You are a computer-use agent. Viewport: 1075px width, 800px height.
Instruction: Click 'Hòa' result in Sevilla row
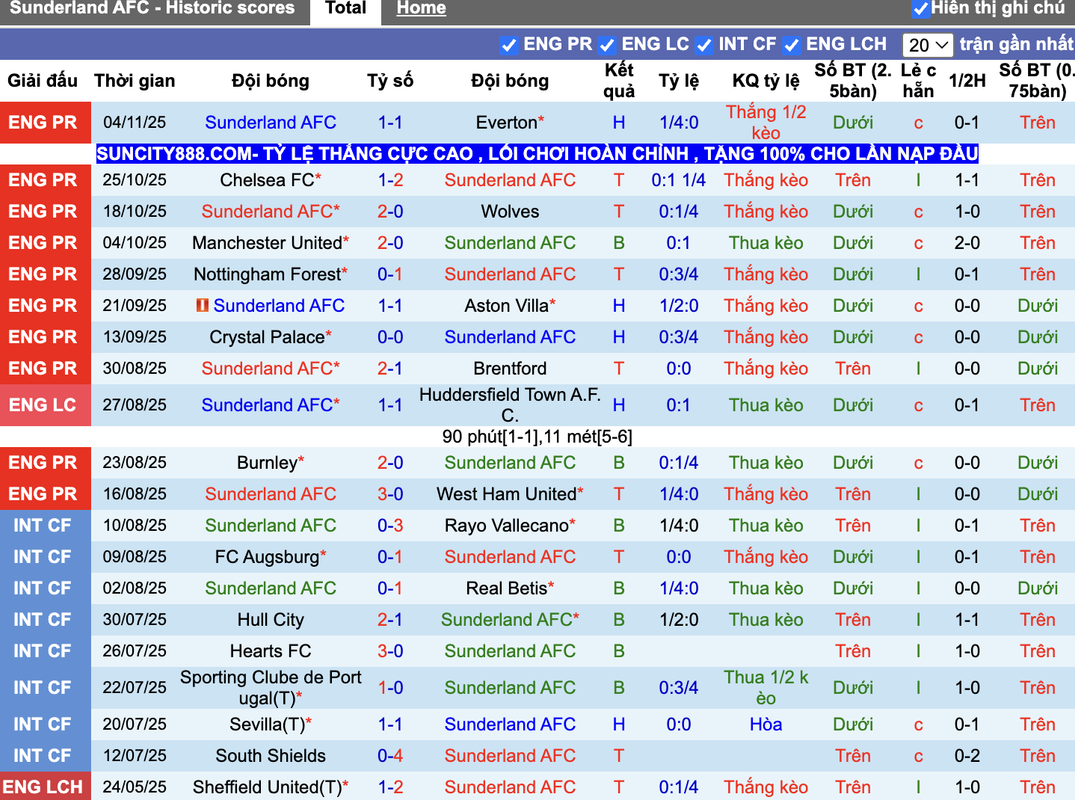point(766,725)
